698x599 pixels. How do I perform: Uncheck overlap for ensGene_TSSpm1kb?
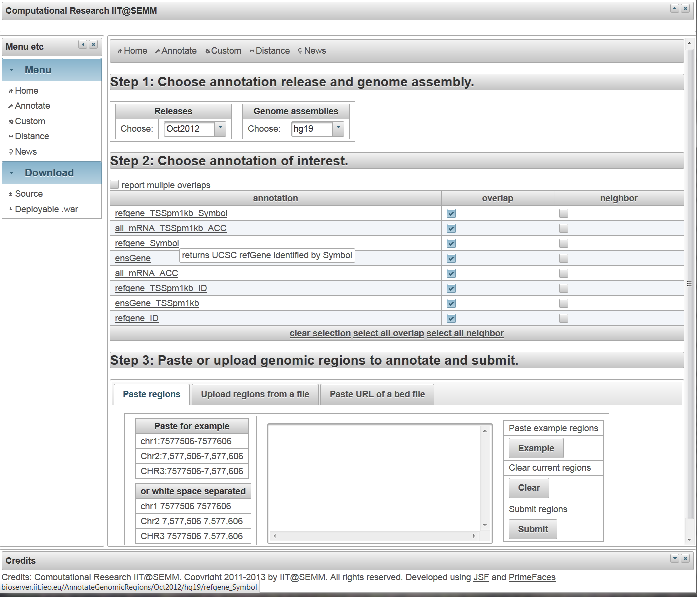[451, 304]
